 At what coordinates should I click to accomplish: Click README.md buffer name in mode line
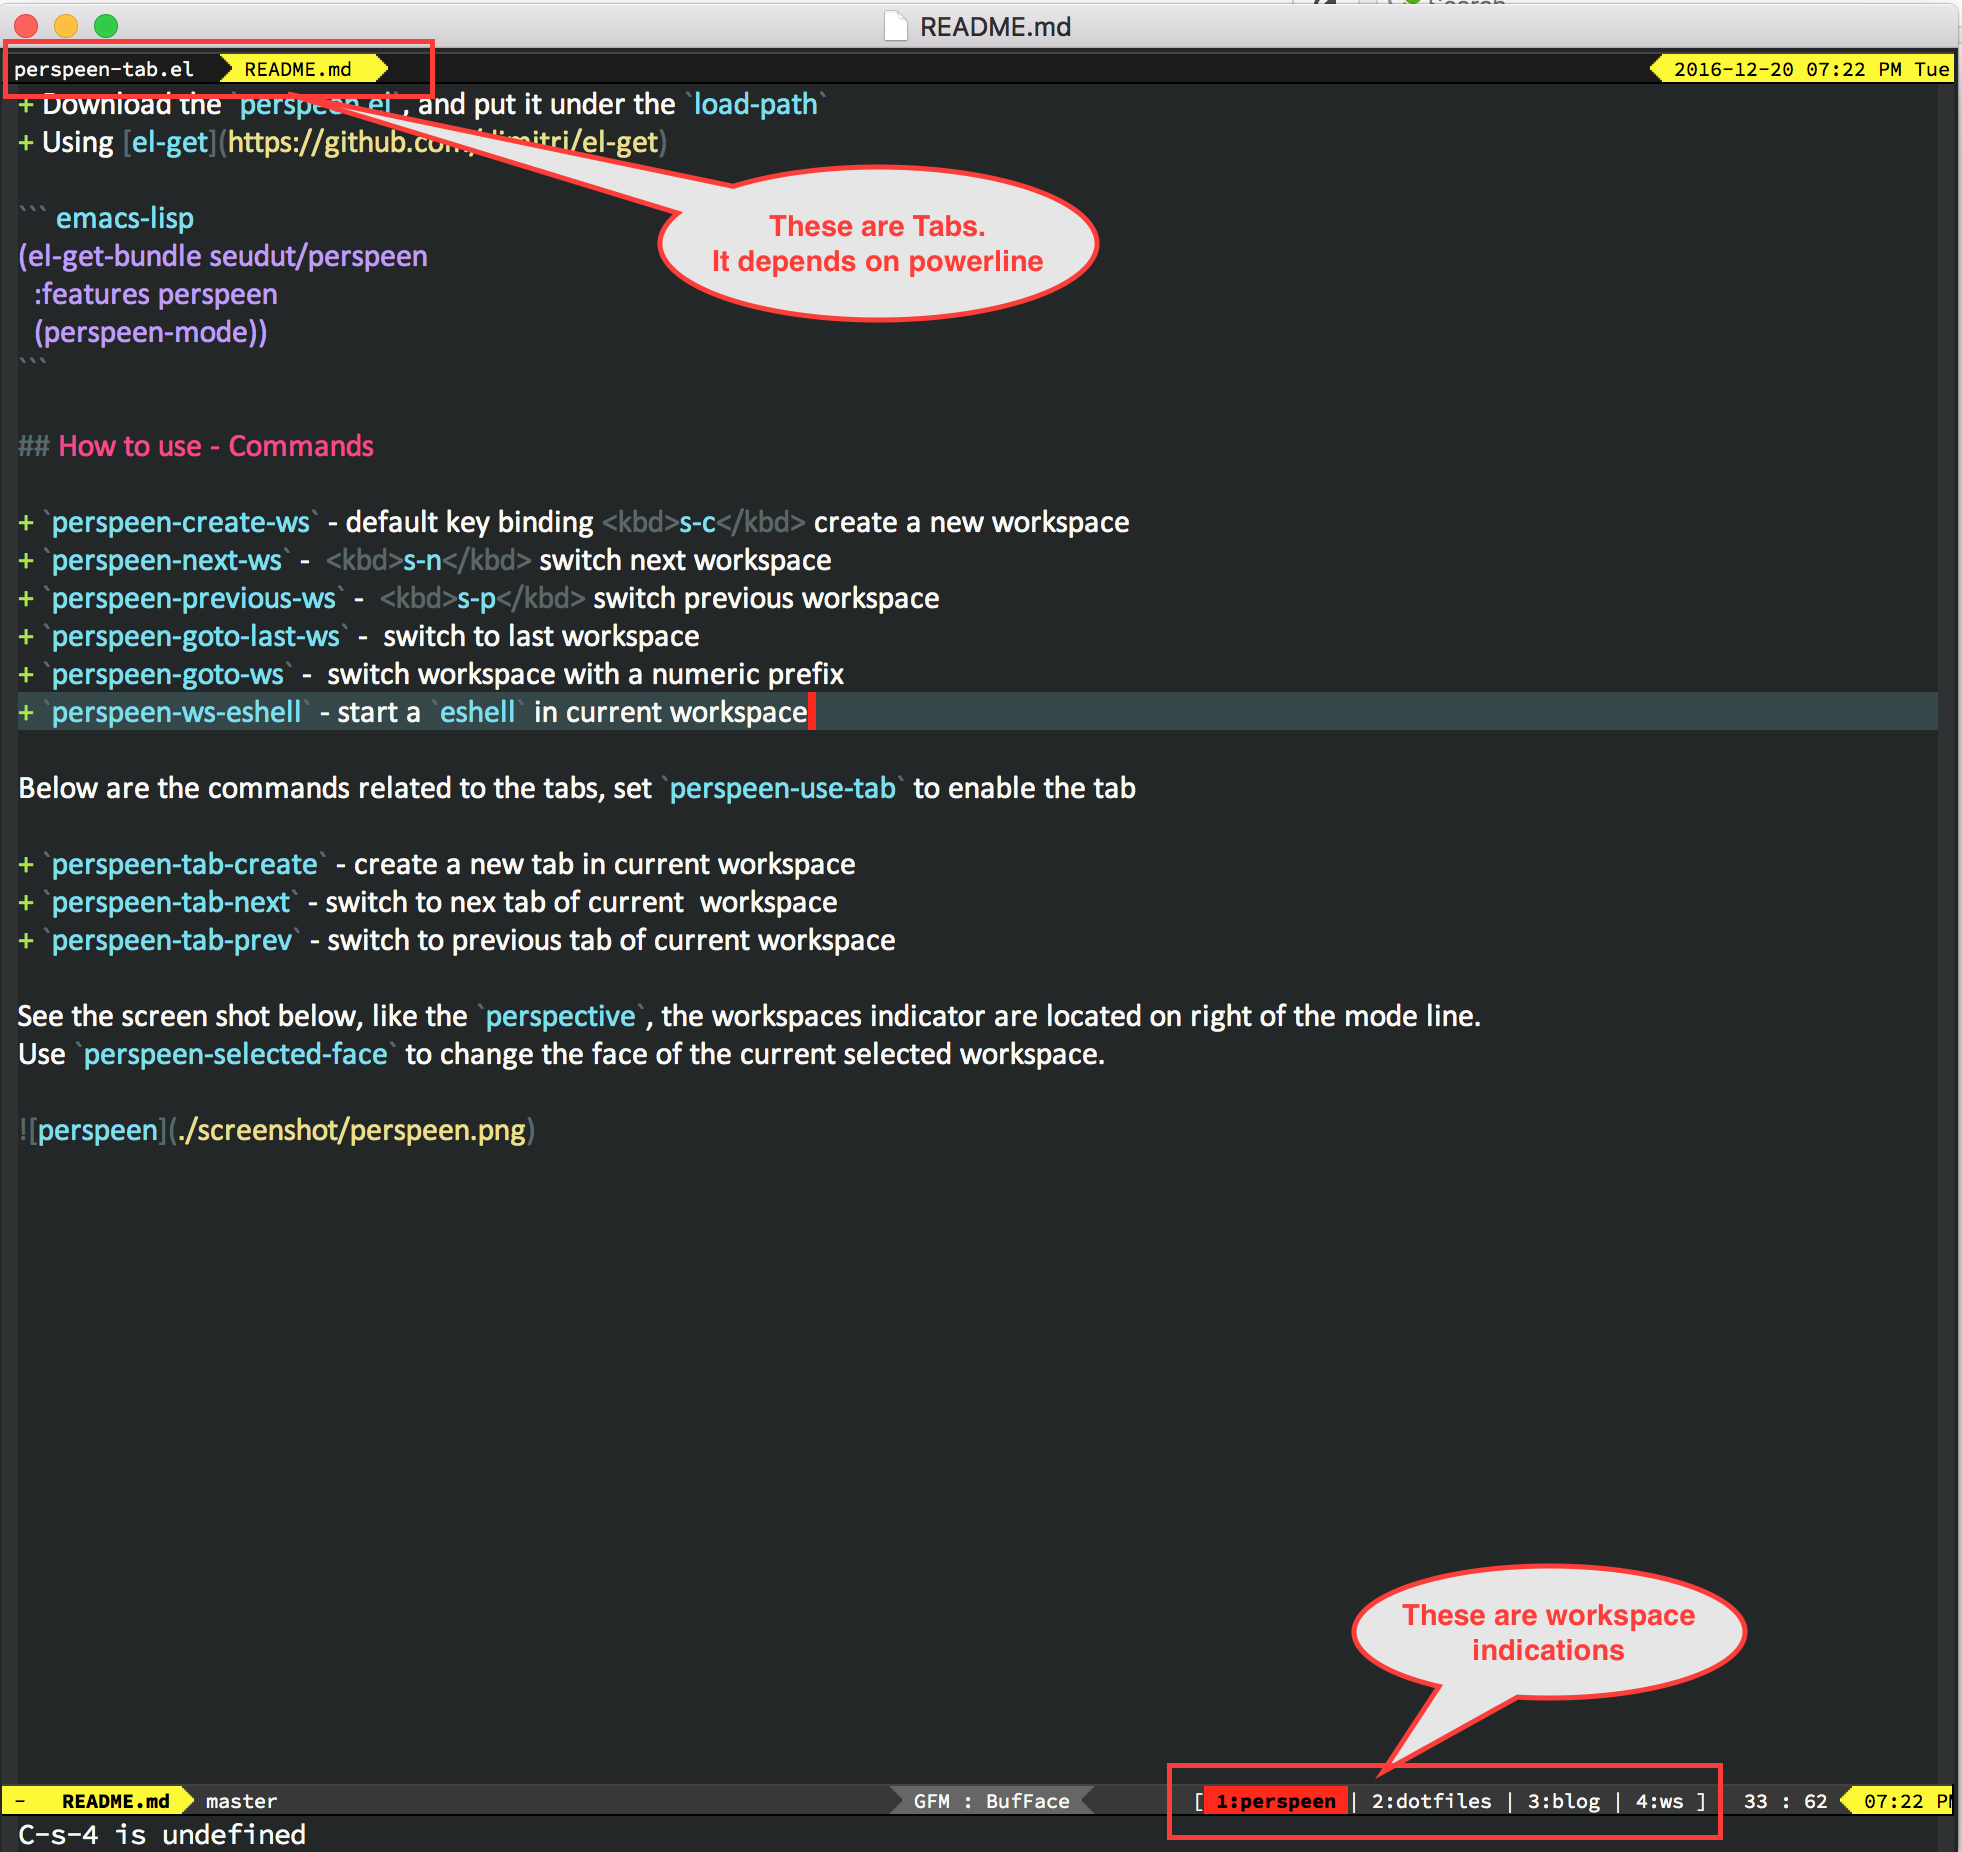tap(115, 1801)
